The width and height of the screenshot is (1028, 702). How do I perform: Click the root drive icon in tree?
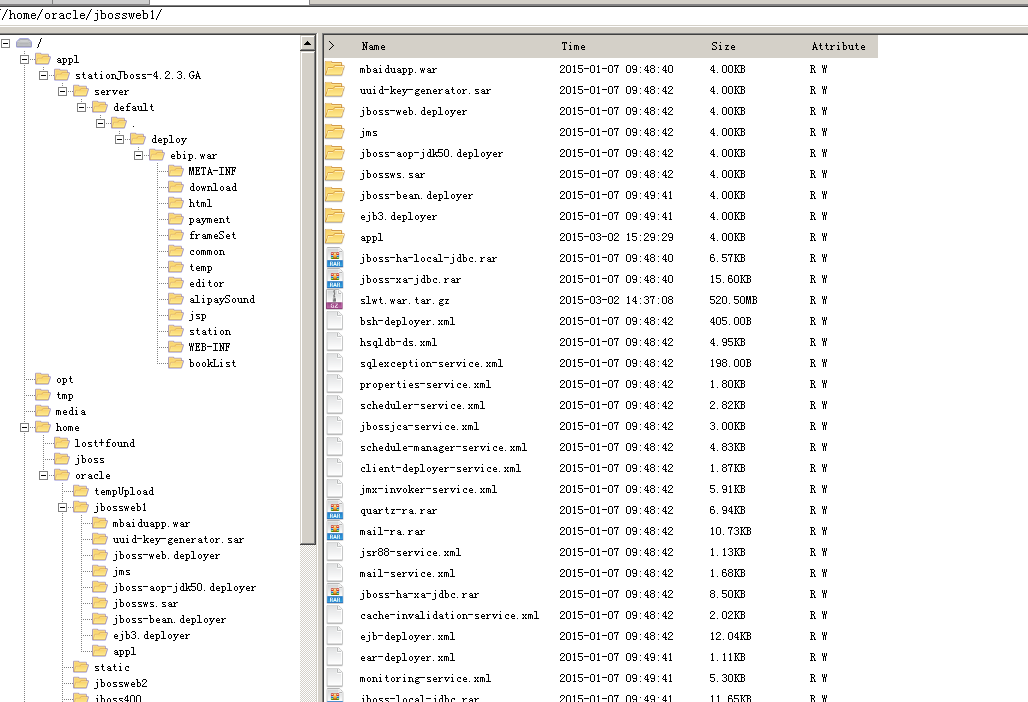[24, 43]
